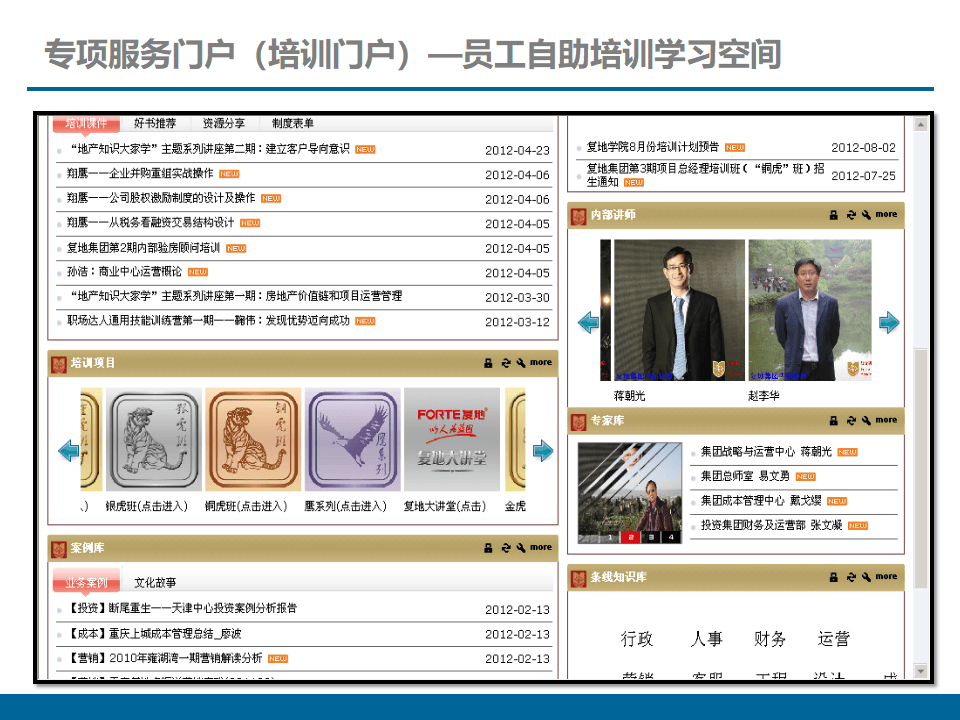Click left arrow of 培训项目 carousel

pyautogui.click(x=69, y=451)
